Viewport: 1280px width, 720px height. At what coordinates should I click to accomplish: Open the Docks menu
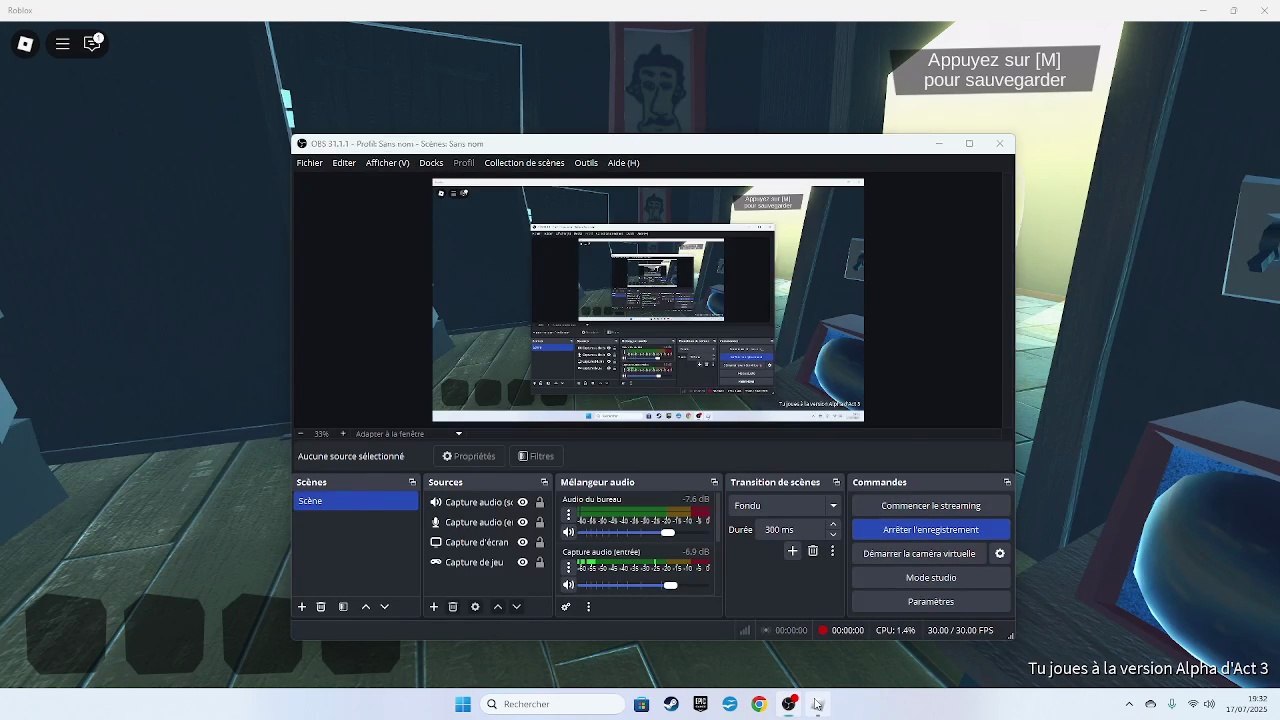pos(431,163)
